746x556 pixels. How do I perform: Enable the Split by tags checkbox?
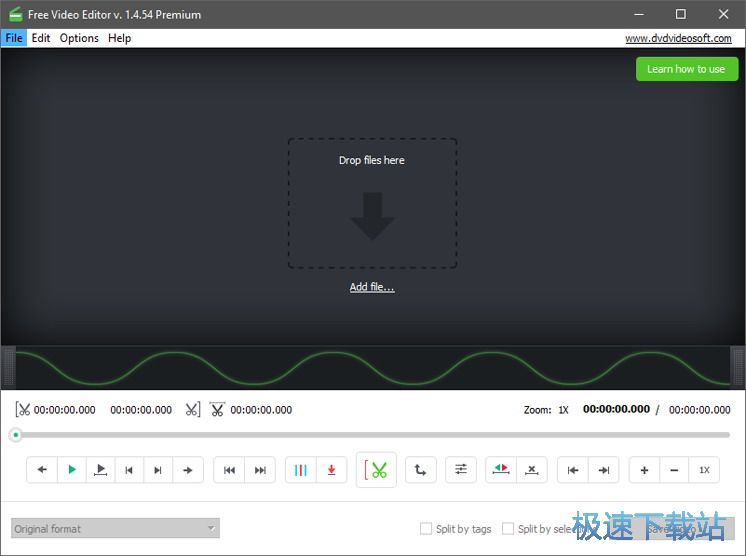426,528
